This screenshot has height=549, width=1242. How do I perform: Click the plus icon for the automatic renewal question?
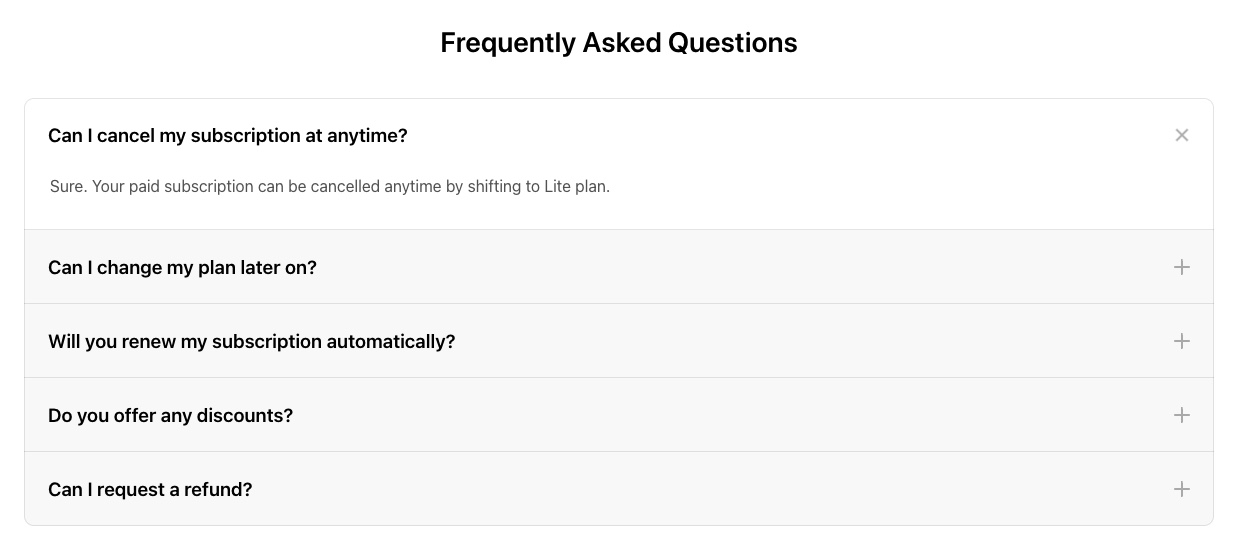[1181, 341]
